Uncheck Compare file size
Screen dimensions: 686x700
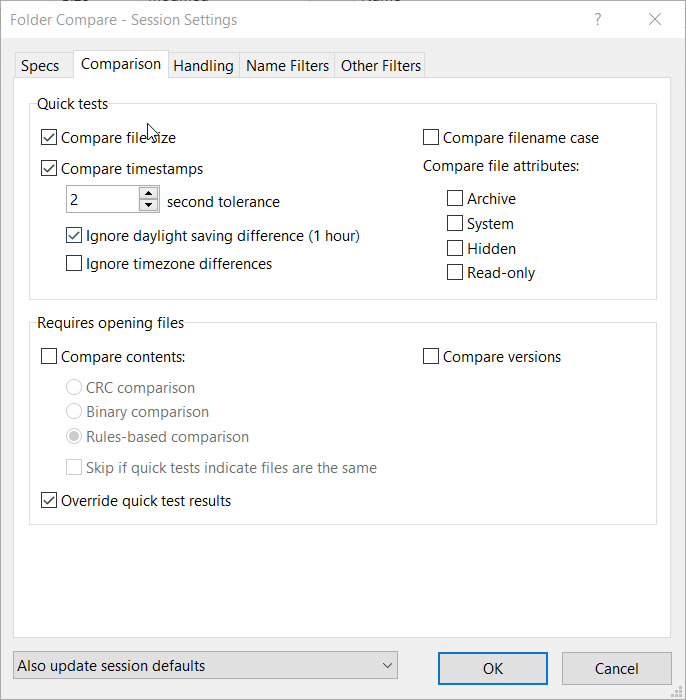(x=49, y=138)
